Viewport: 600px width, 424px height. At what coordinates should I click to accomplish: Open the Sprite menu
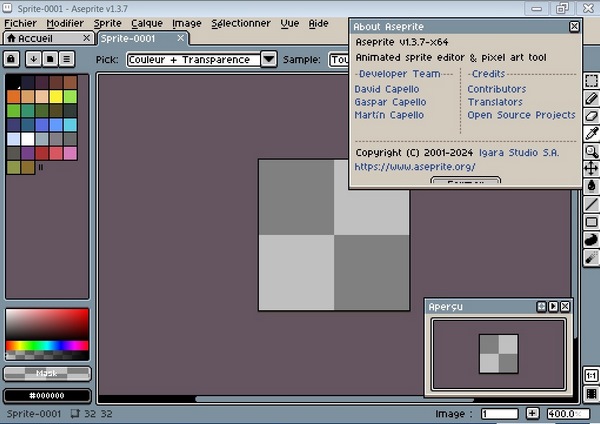108,23
